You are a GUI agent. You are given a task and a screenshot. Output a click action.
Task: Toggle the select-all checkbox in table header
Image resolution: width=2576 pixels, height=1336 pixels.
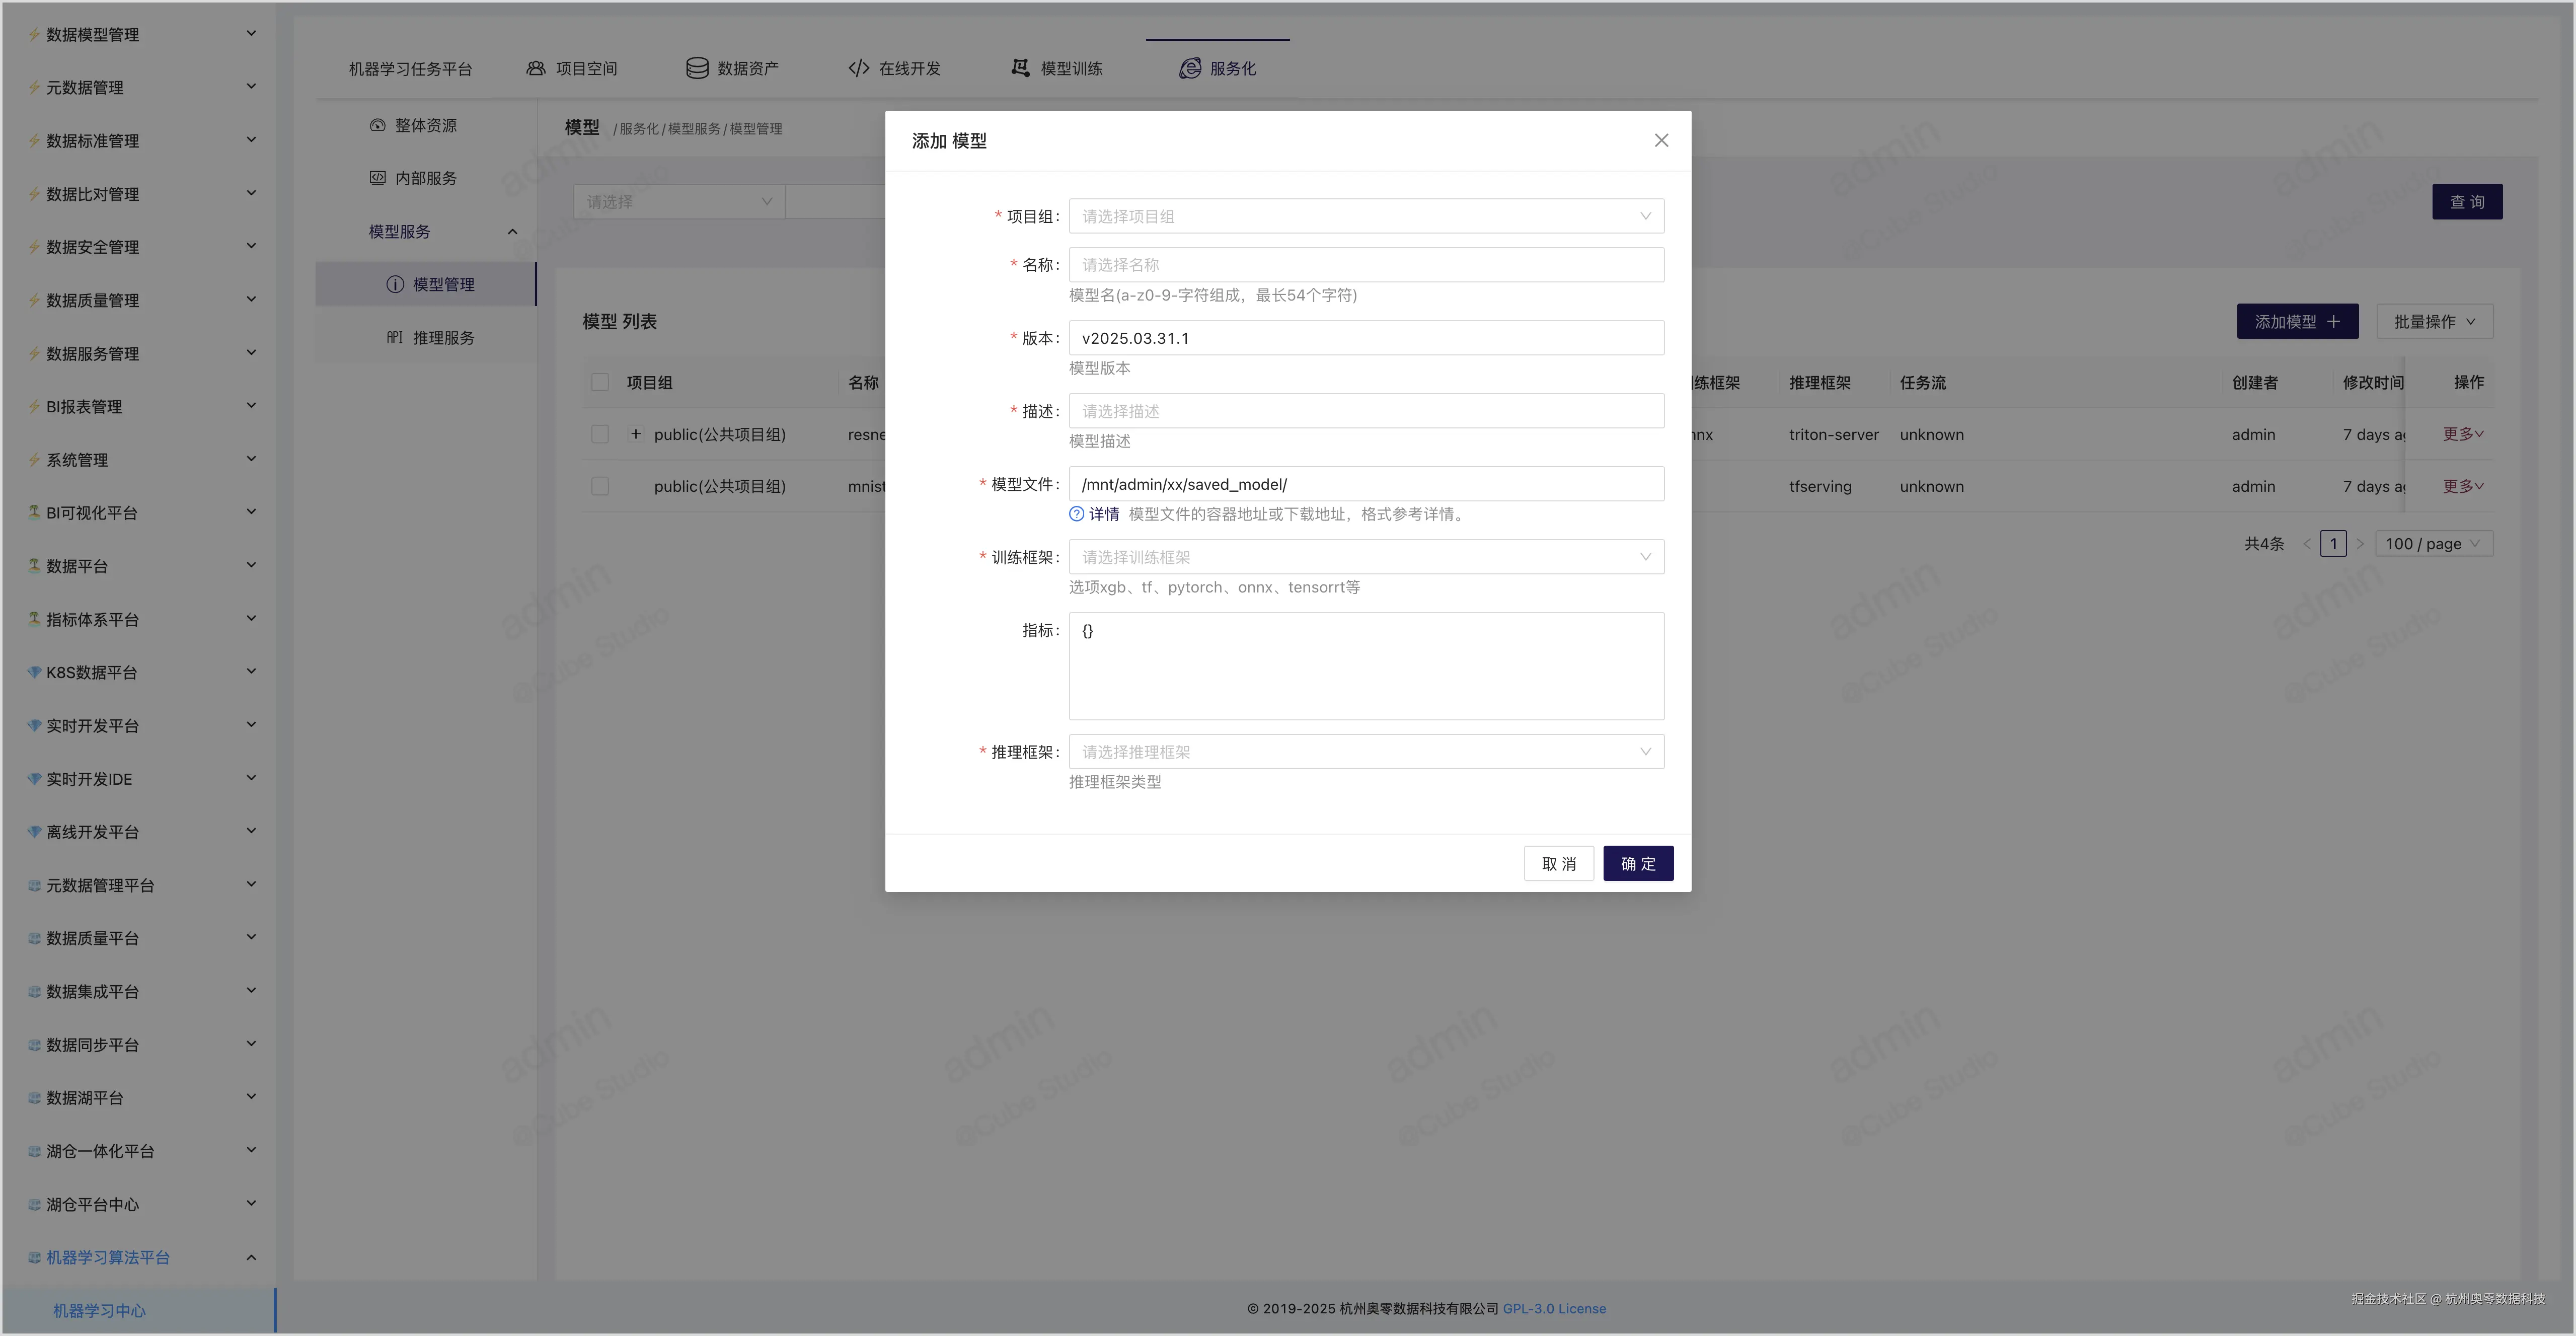tap(600, 382)
